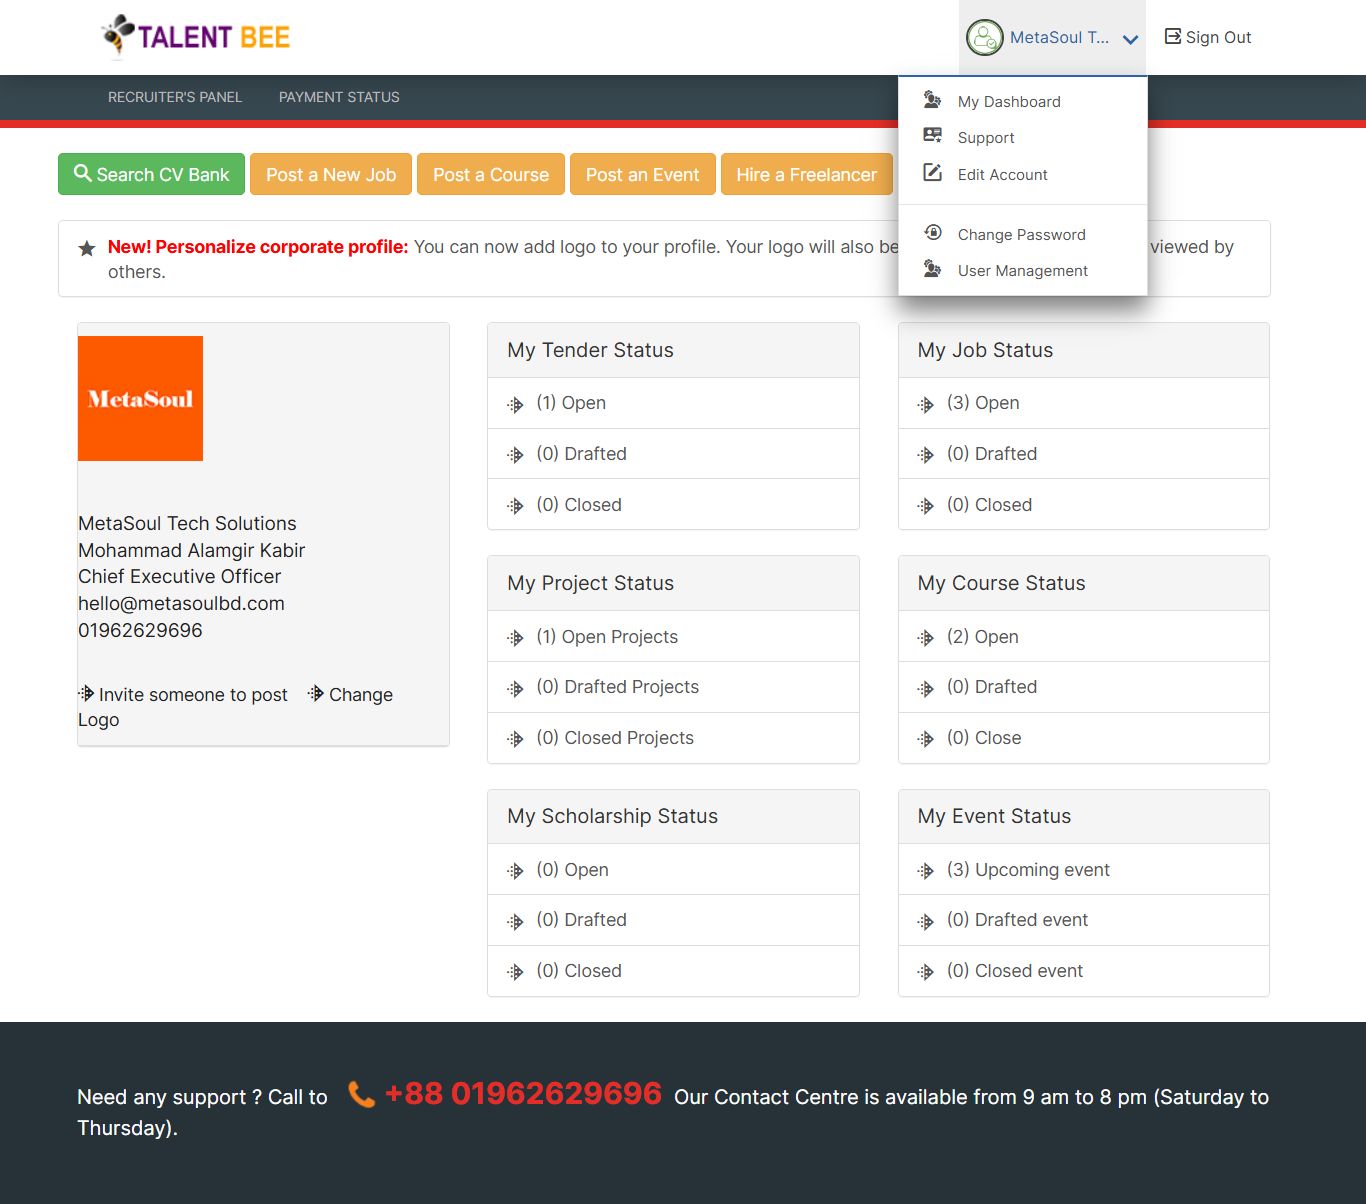Open the (0) Closed scholarships link
Viewport: 1366px width, 1204px height.
[579, 971]
